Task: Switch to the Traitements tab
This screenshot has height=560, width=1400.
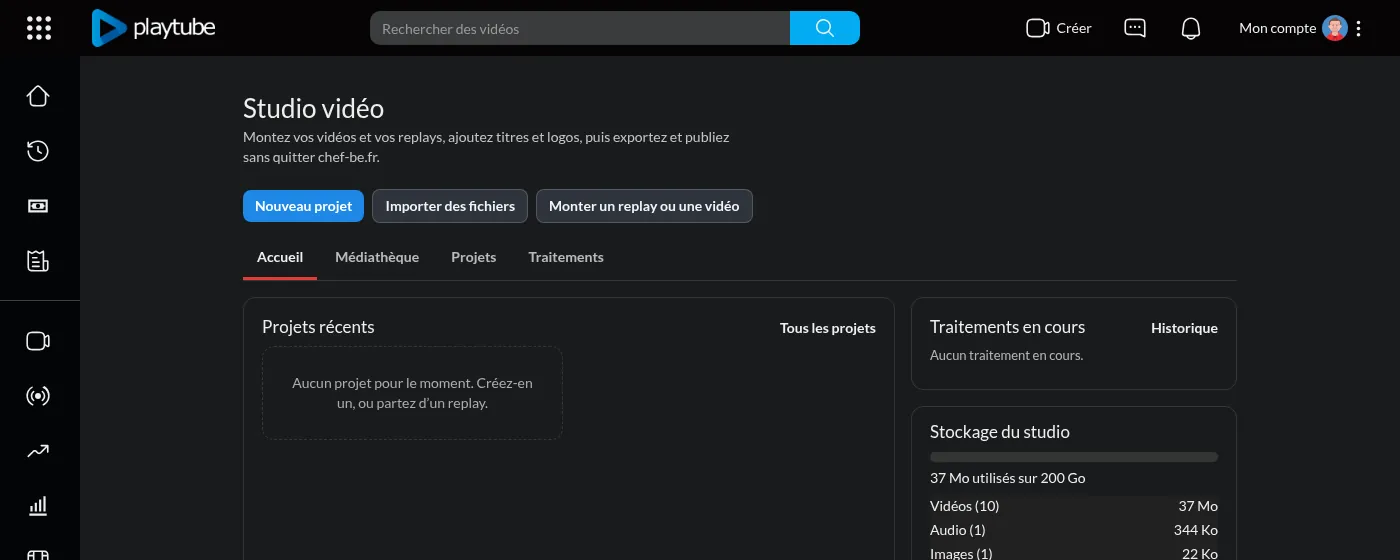Action: pyautogui.click(x=566, y=257)
